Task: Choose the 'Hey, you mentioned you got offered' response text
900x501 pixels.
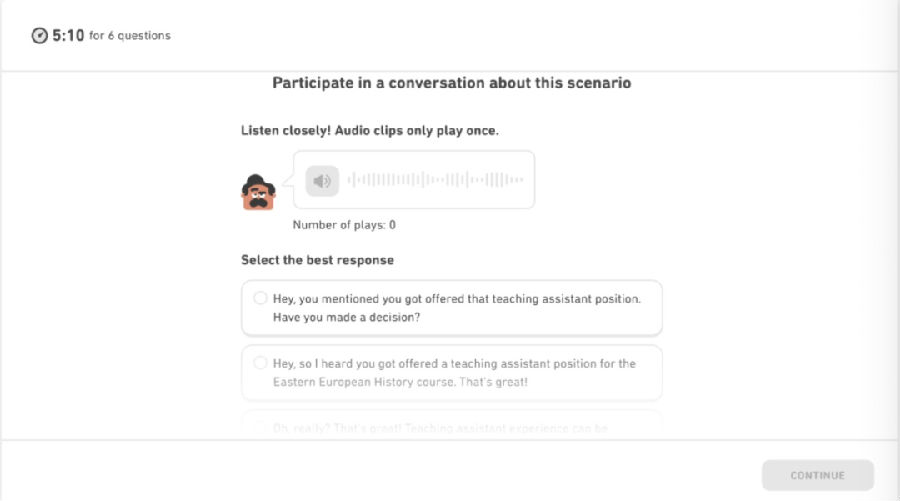Action: click(457, 308)
